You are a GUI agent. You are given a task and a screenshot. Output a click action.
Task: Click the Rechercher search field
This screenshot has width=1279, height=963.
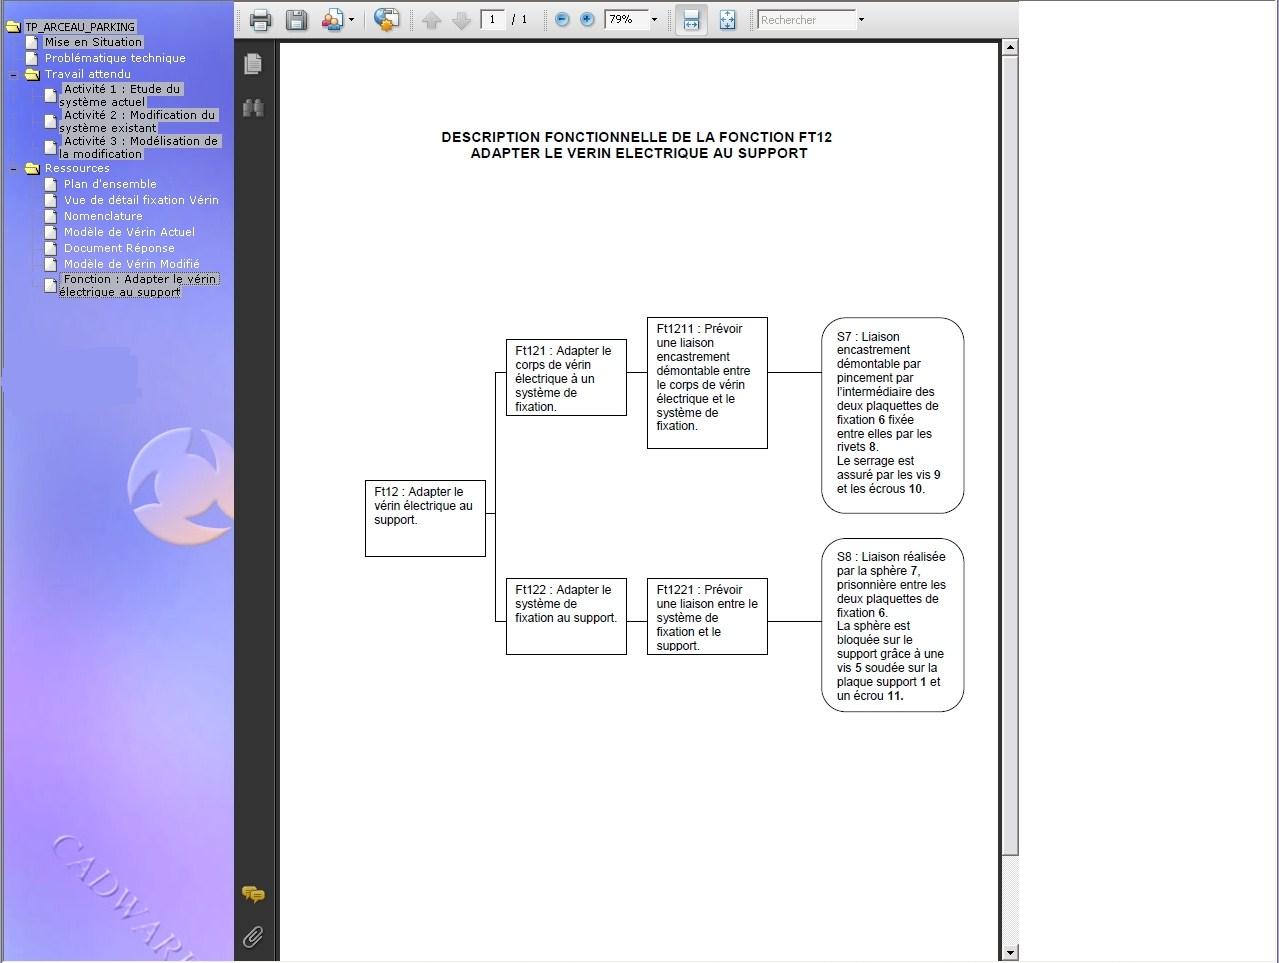click(805, 20)
